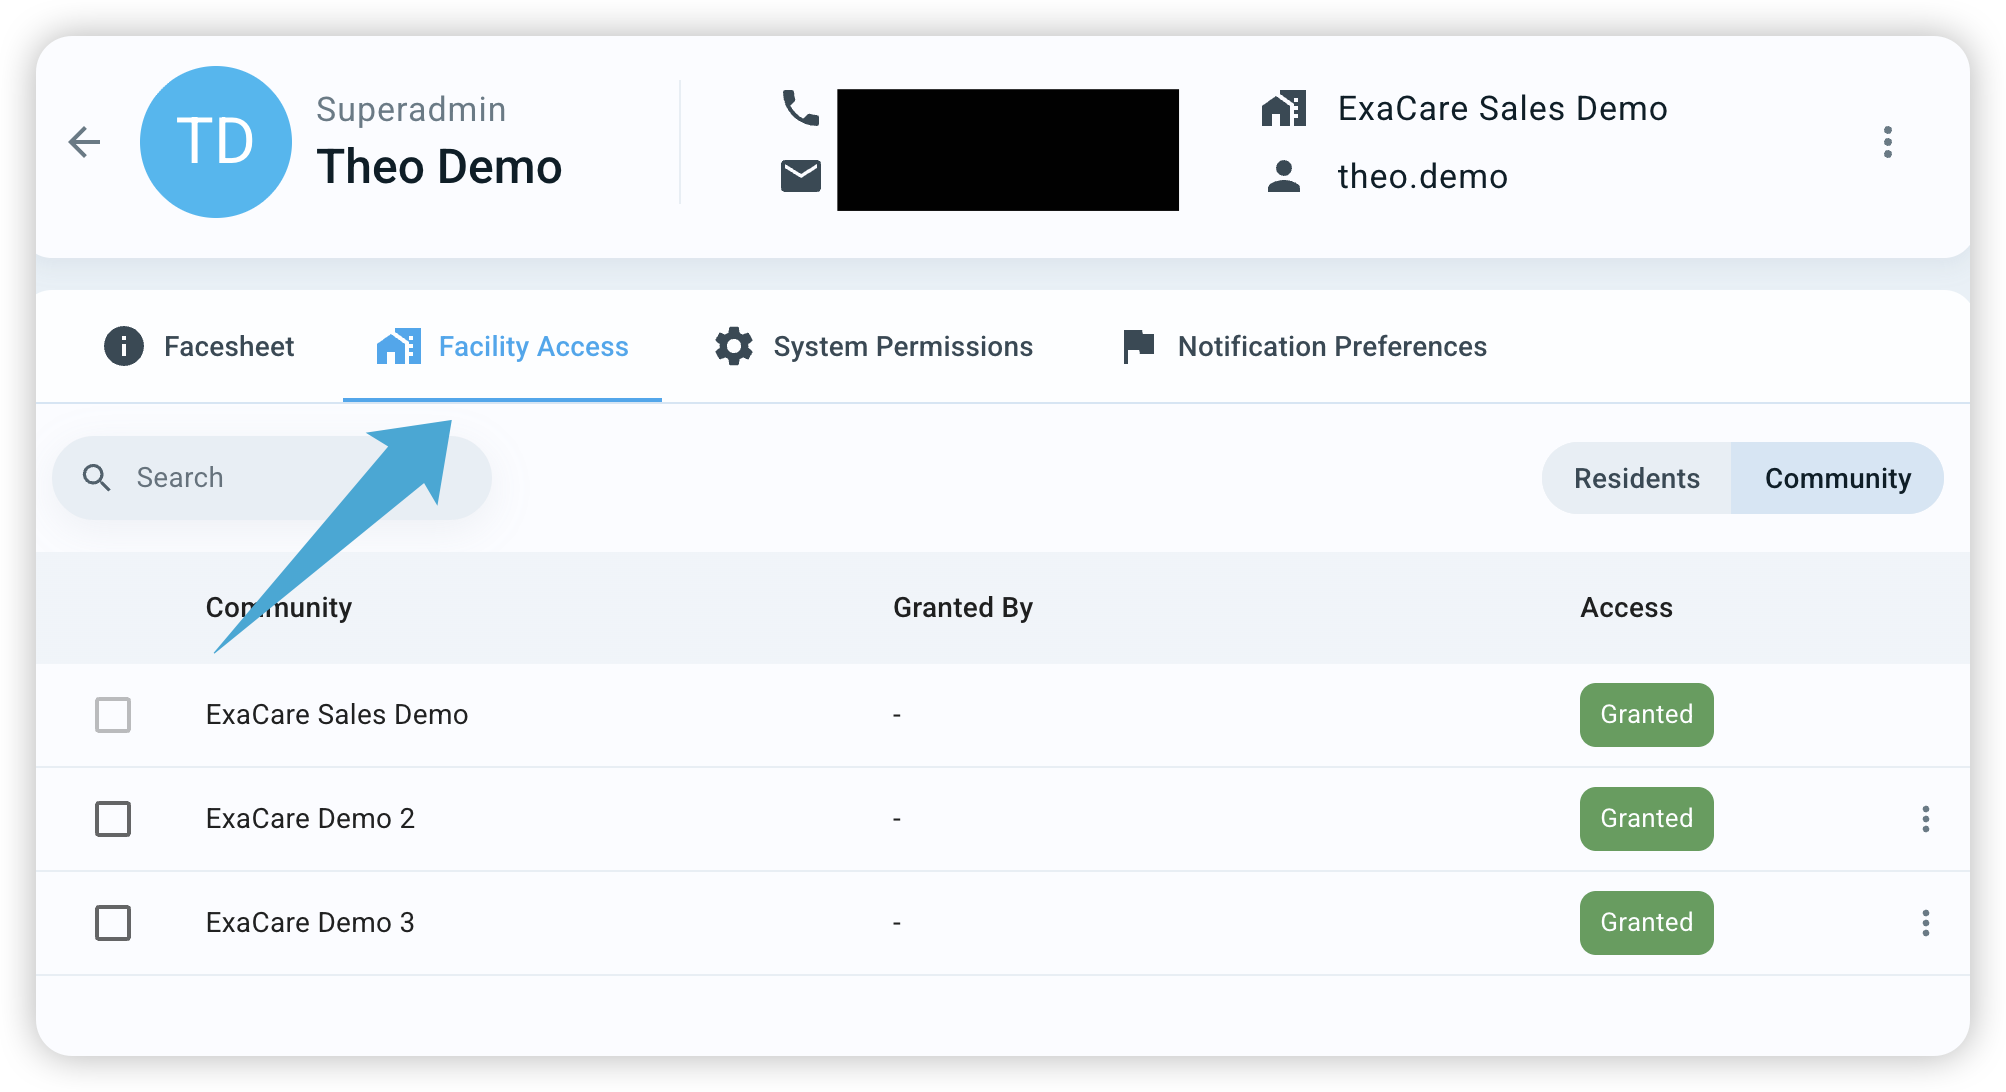Click the Access column header

point(1626,608)
